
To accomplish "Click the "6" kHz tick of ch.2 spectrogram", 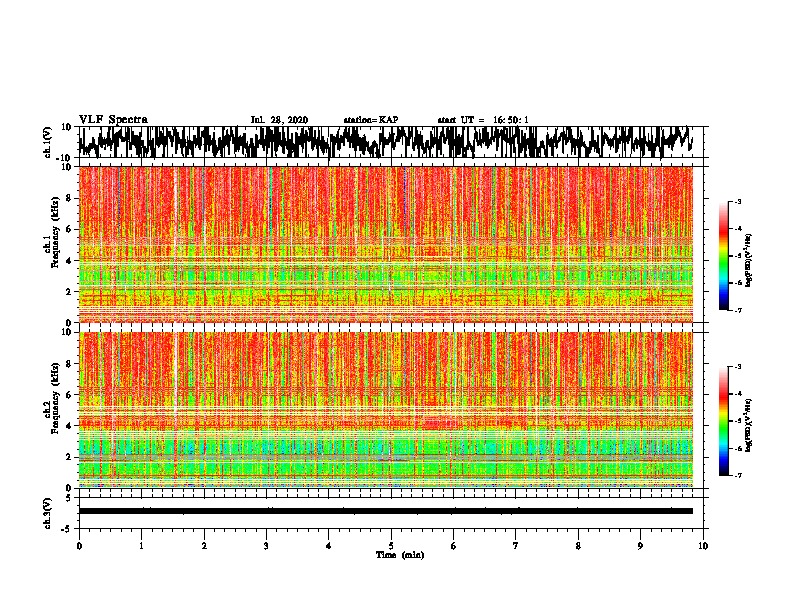I will click(69, 395).
